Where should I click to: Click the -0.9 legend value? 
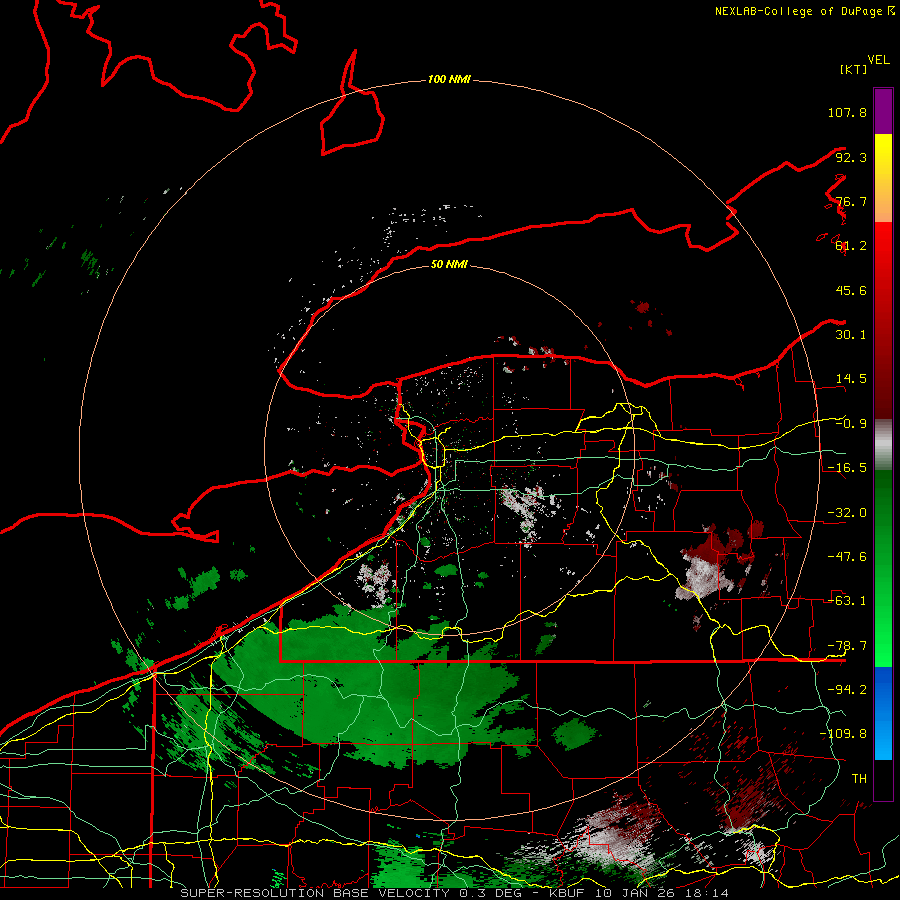(x=851, y=424)
